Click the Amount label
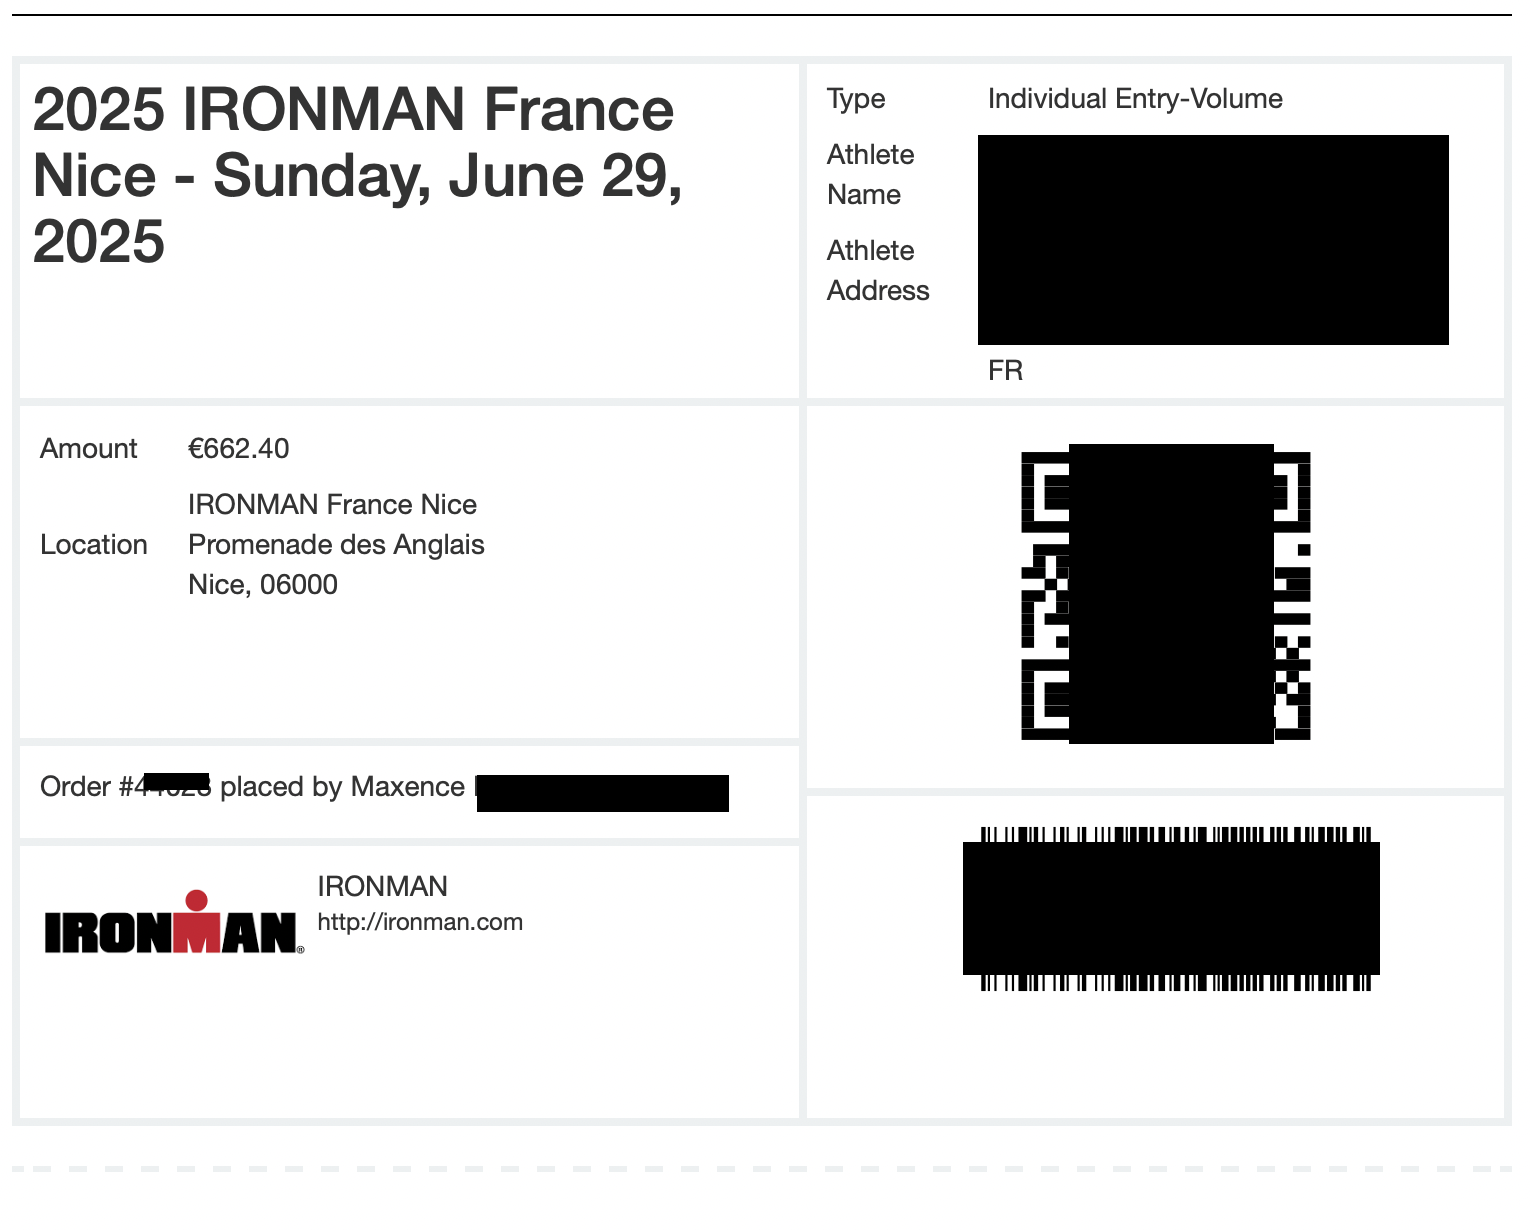 click(x=88, y=448)
